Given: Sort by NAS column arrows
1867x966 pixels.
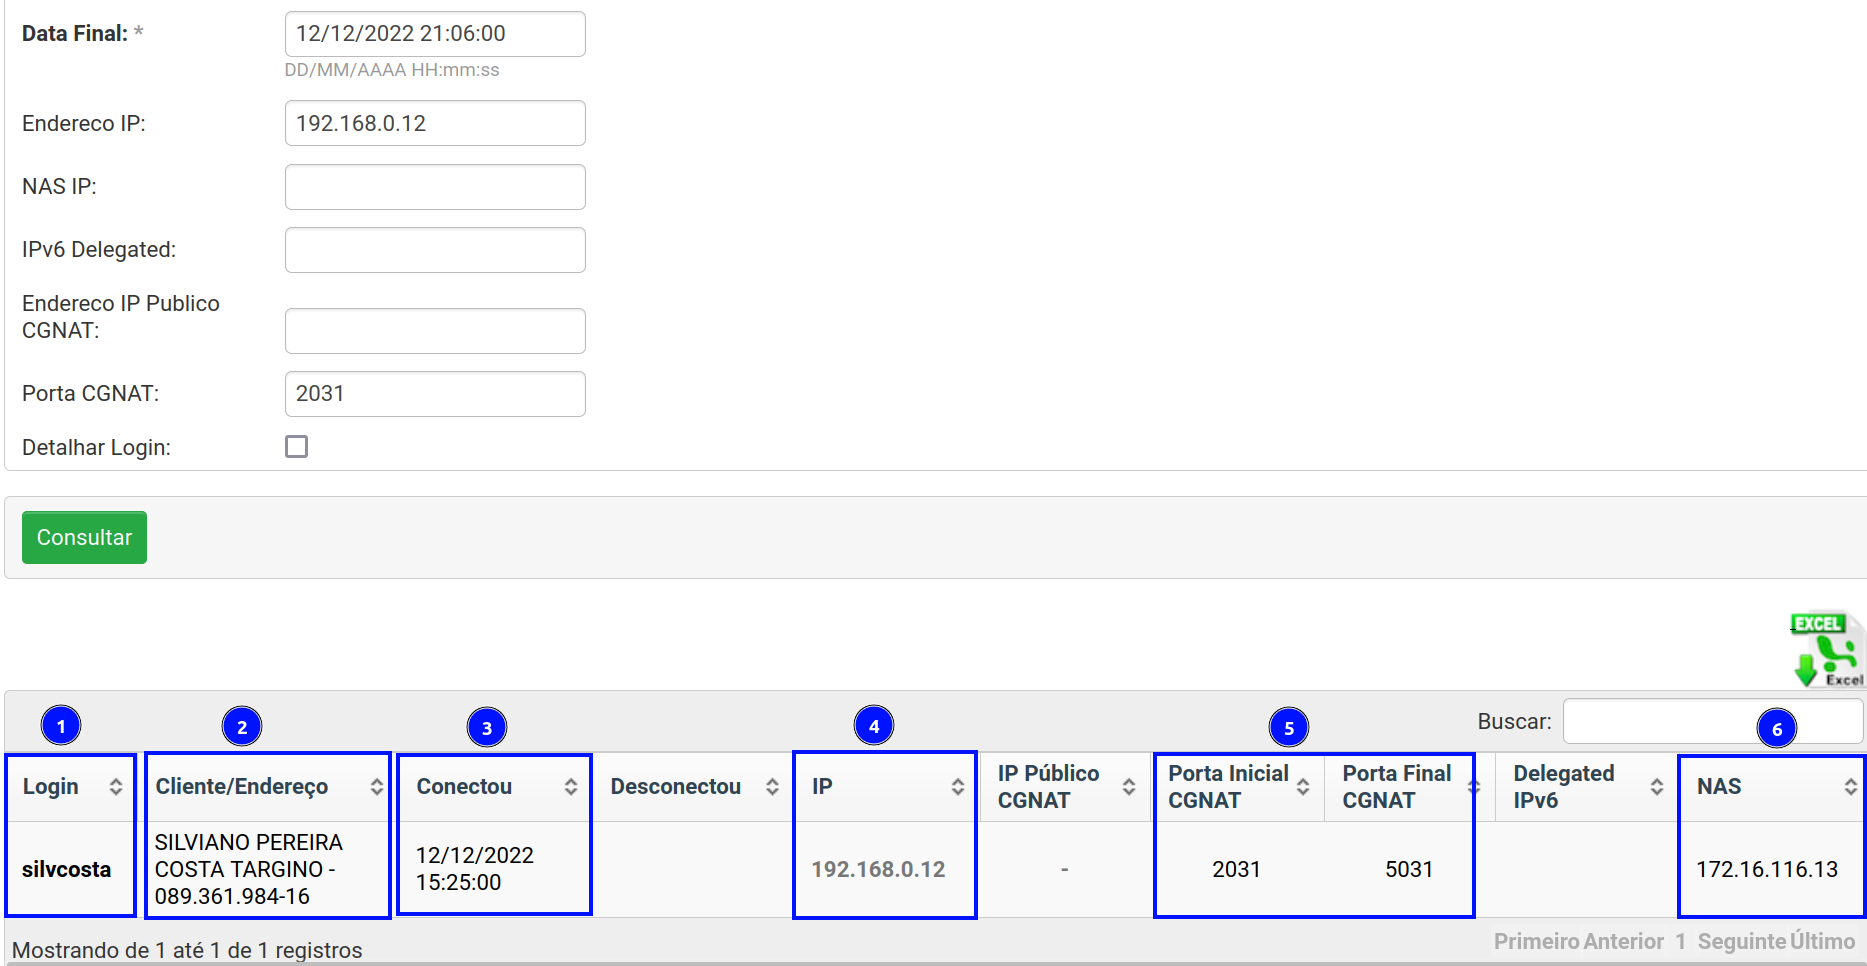Looking at the screenshot, I should [x=1850, y=787].
